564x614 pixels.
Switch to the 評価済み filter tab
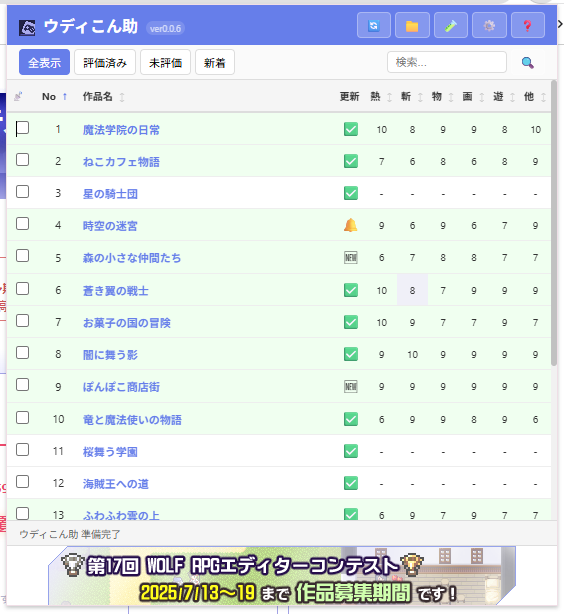click(x=105, y=62)
